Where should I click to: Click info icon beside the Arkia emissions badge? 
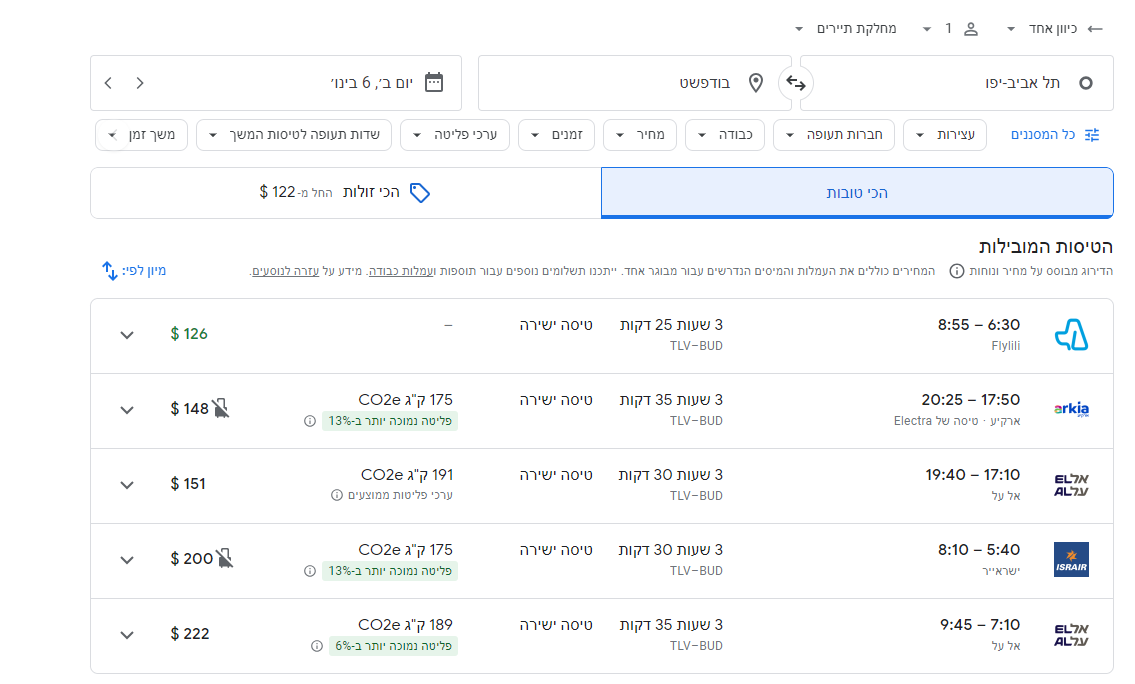point(310,421)
